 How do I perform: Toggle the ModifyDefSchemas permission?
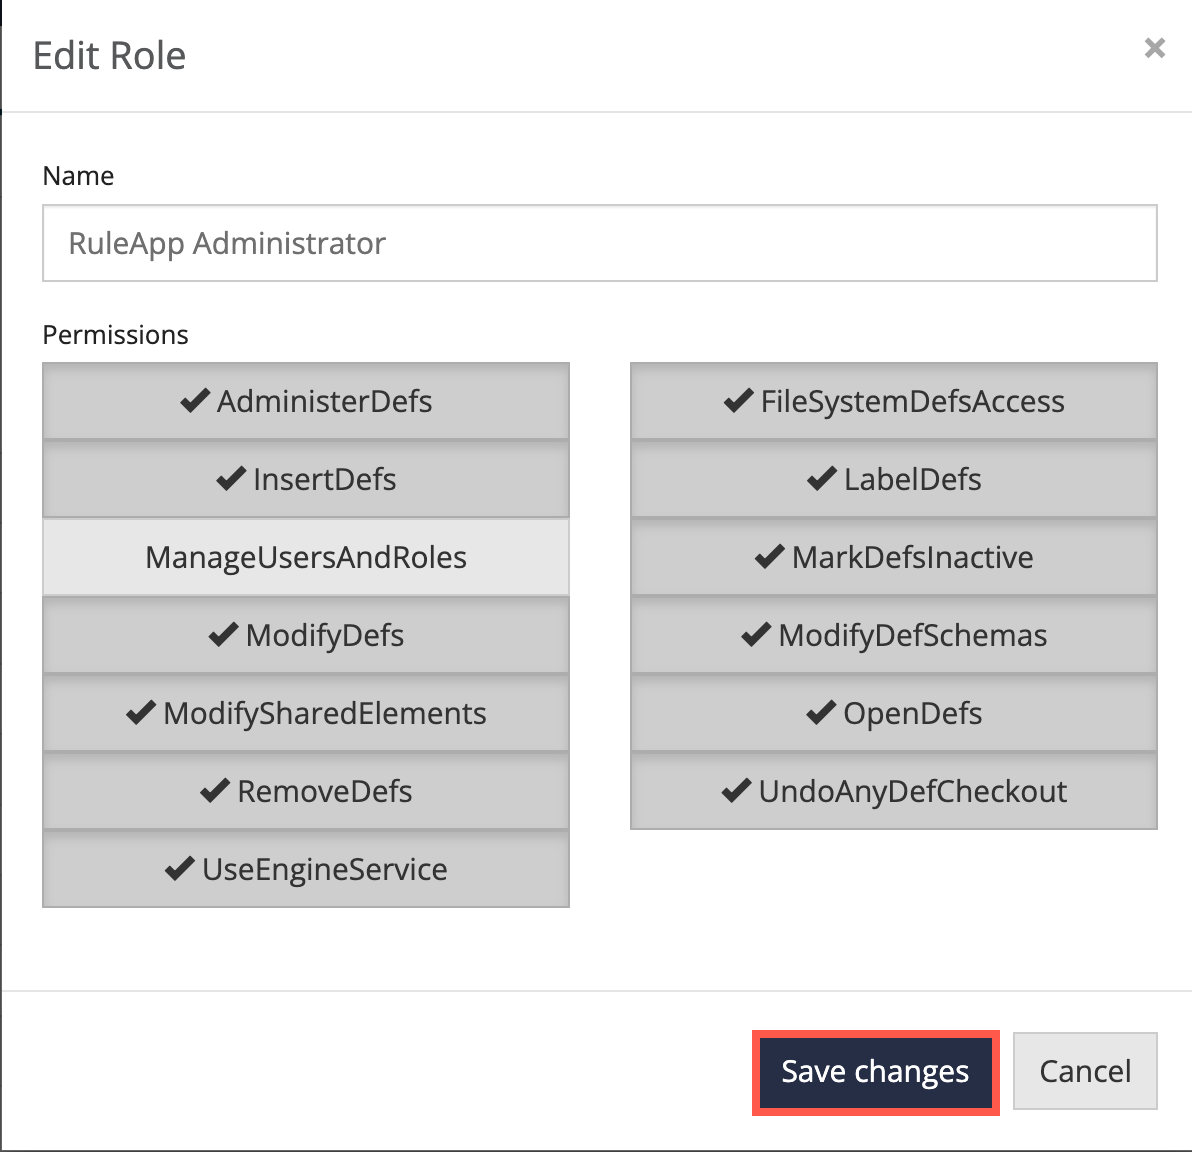(x=893, y=635)
